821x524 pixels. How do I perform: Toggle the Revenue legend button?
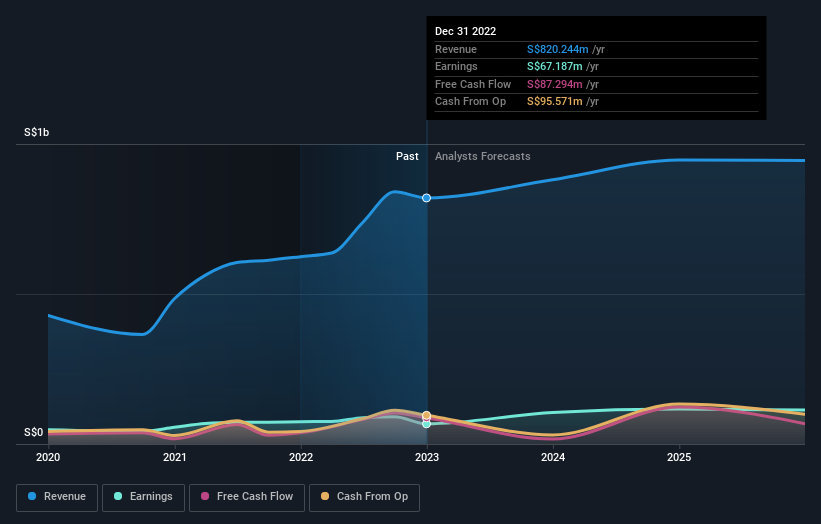[57, 497]
